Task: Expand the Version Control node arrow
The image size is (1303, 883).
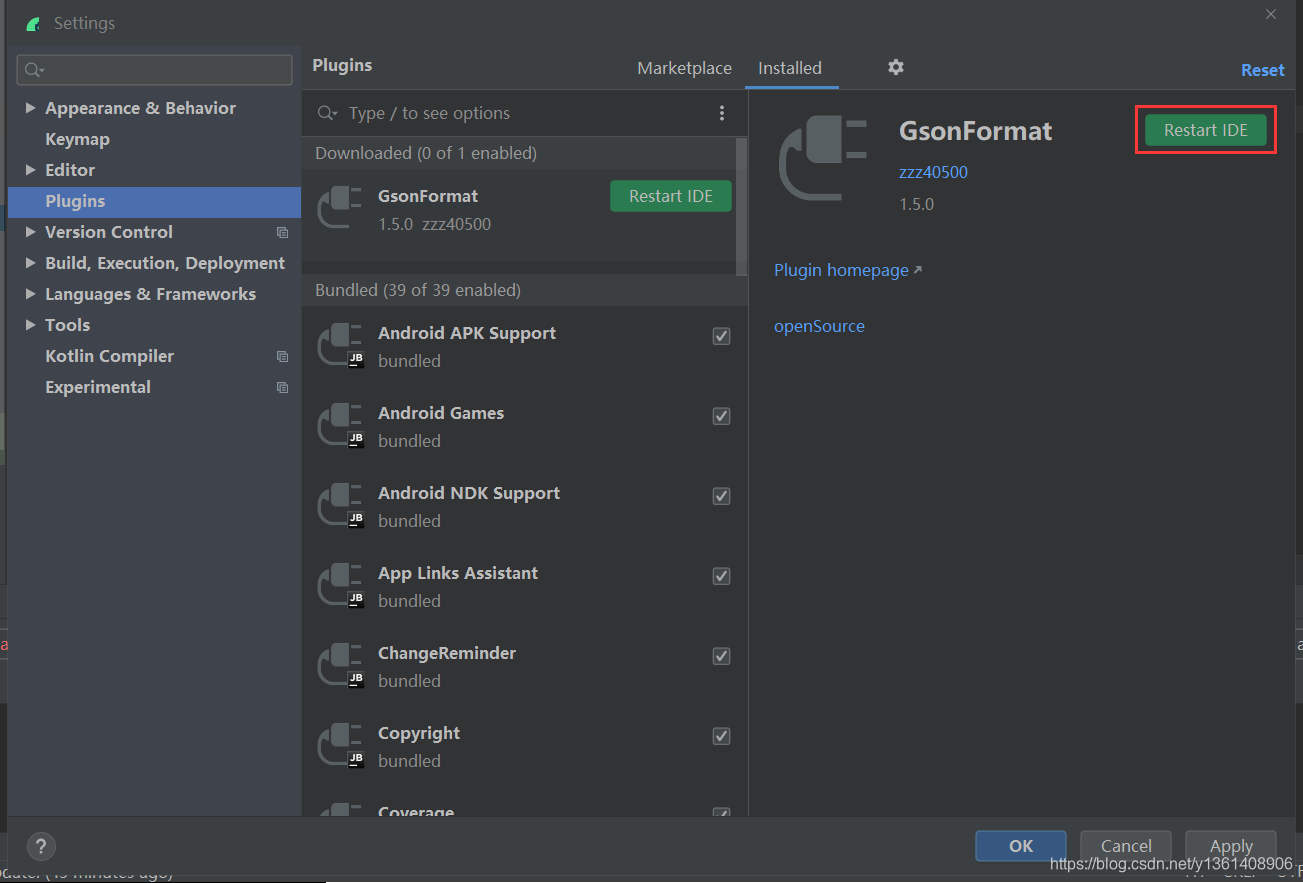Action: point(31,232)
